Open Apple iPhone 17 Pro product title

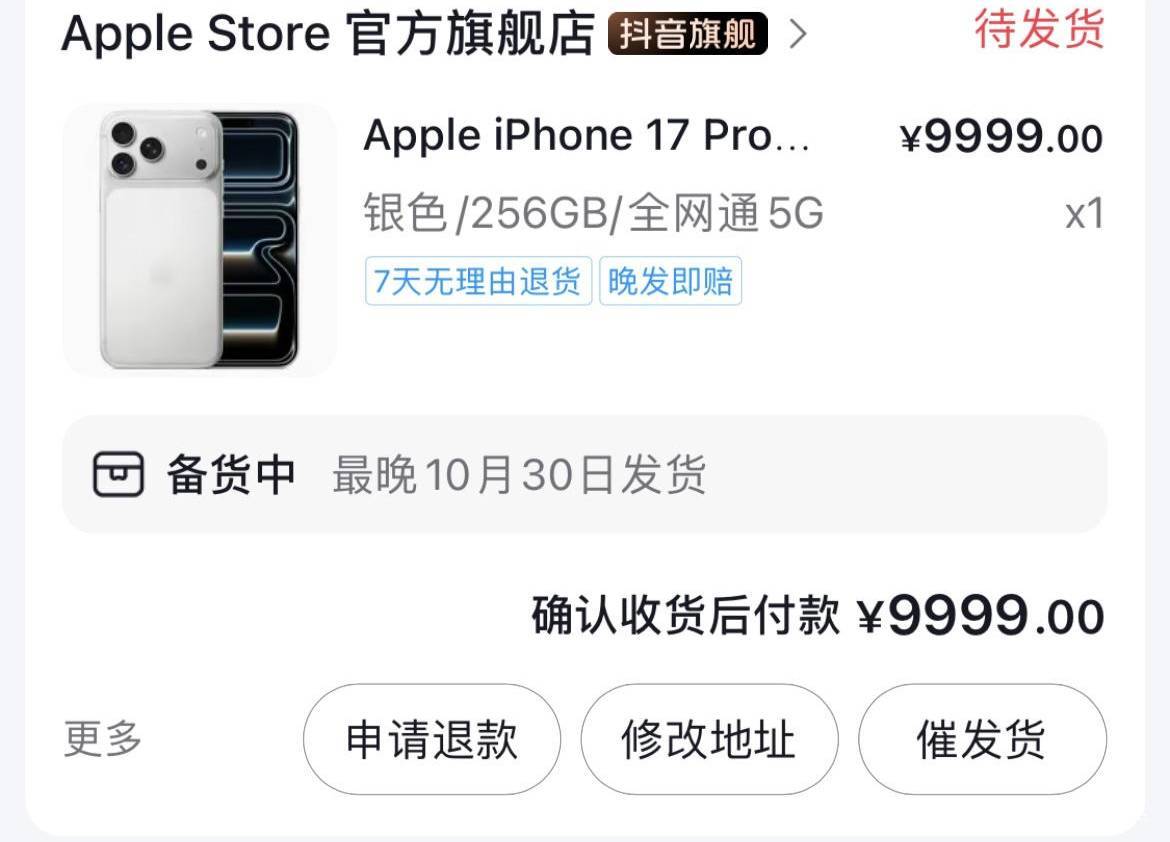click(x=586, y=135)
